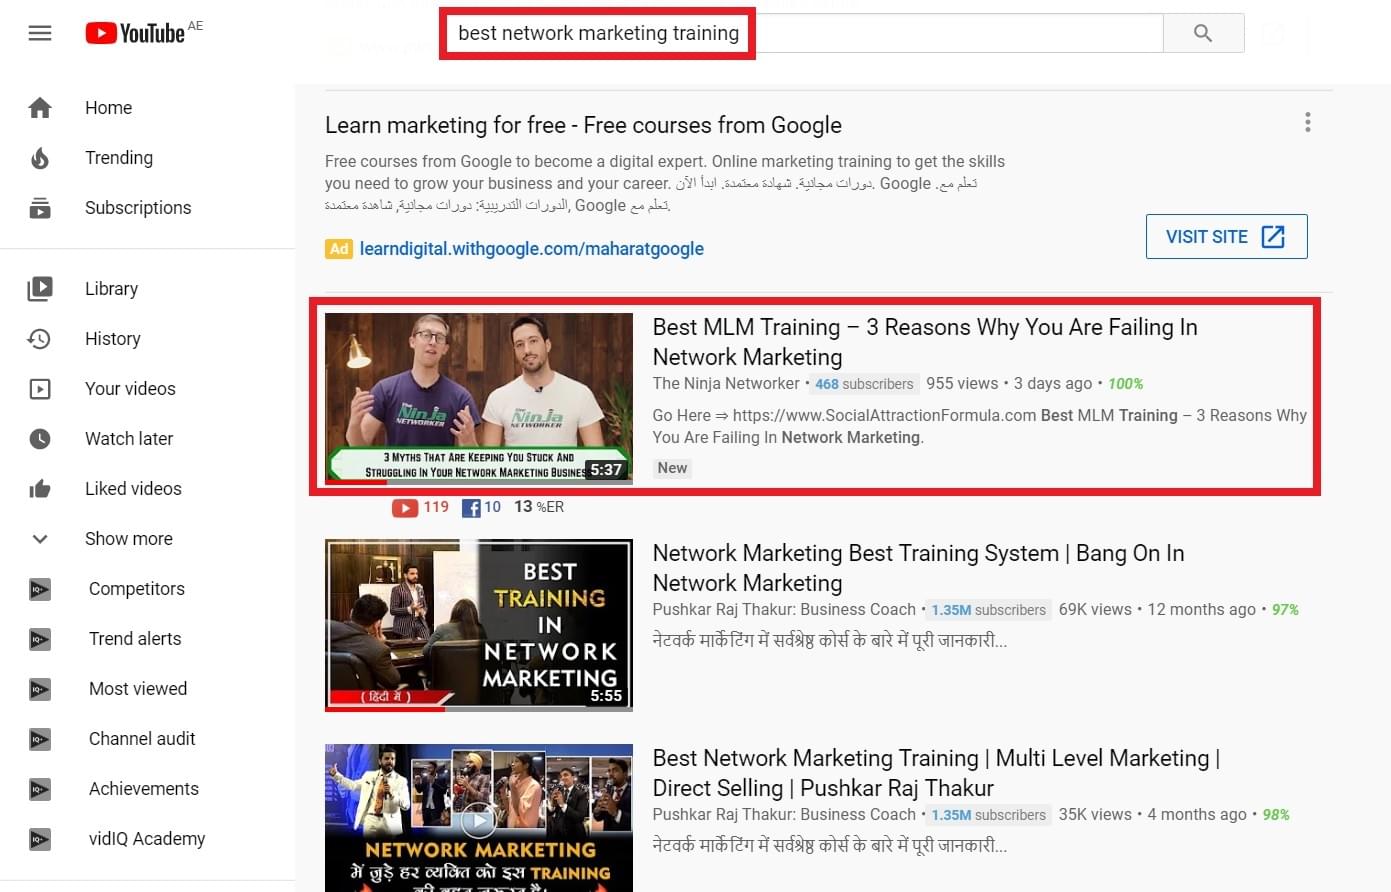The image size is (1391, 892).
Task: Open the History clock-arrow icon
Action: click(40, 339)
